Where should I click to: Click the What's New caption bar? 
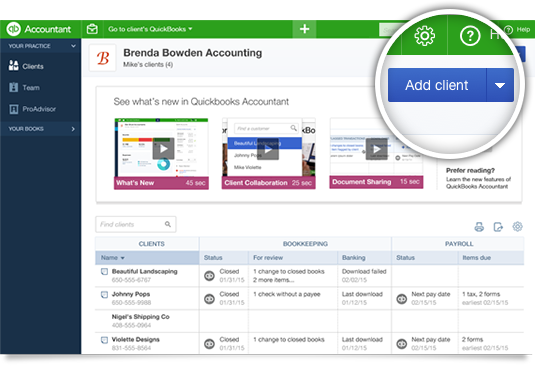[x=161, y=183]
